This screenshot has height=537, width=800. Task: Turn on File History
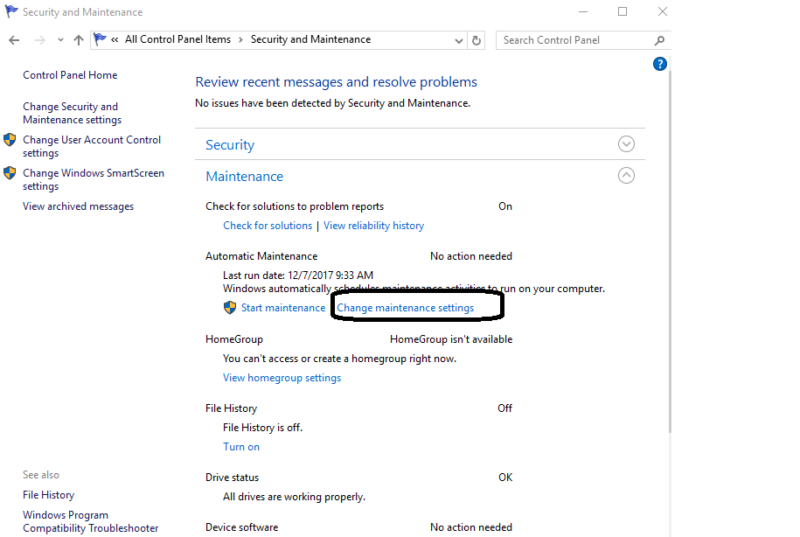(241, 447)
